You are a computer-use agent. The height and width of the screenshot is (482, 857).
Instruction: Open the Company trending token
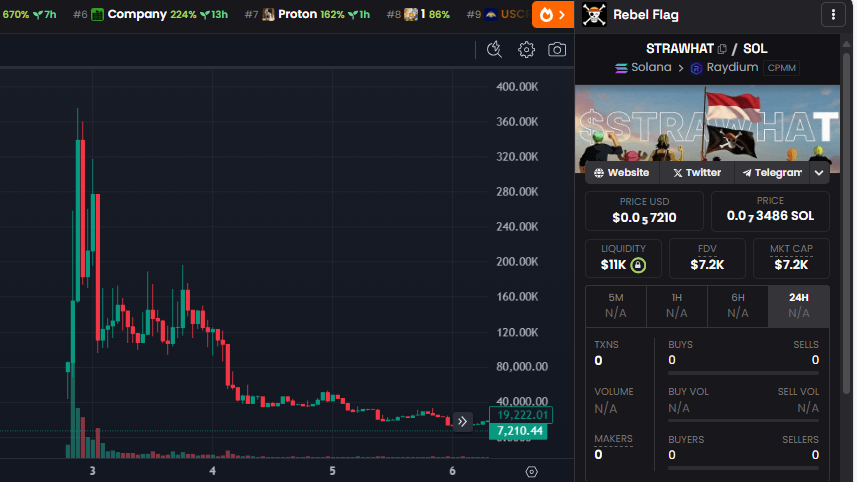pyautogui.click(x=150, y=15)
